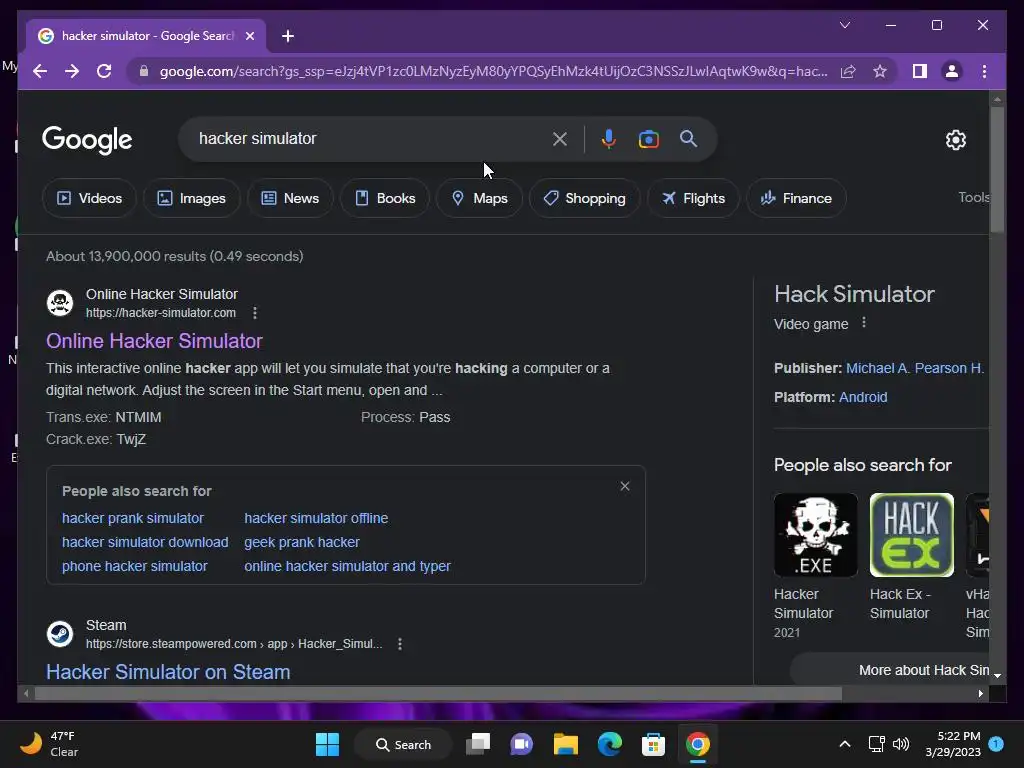Expand the tab search chevron
The width and height of the screenshot is (1024, 768).
pyautogui.click(x=844, y=25)
